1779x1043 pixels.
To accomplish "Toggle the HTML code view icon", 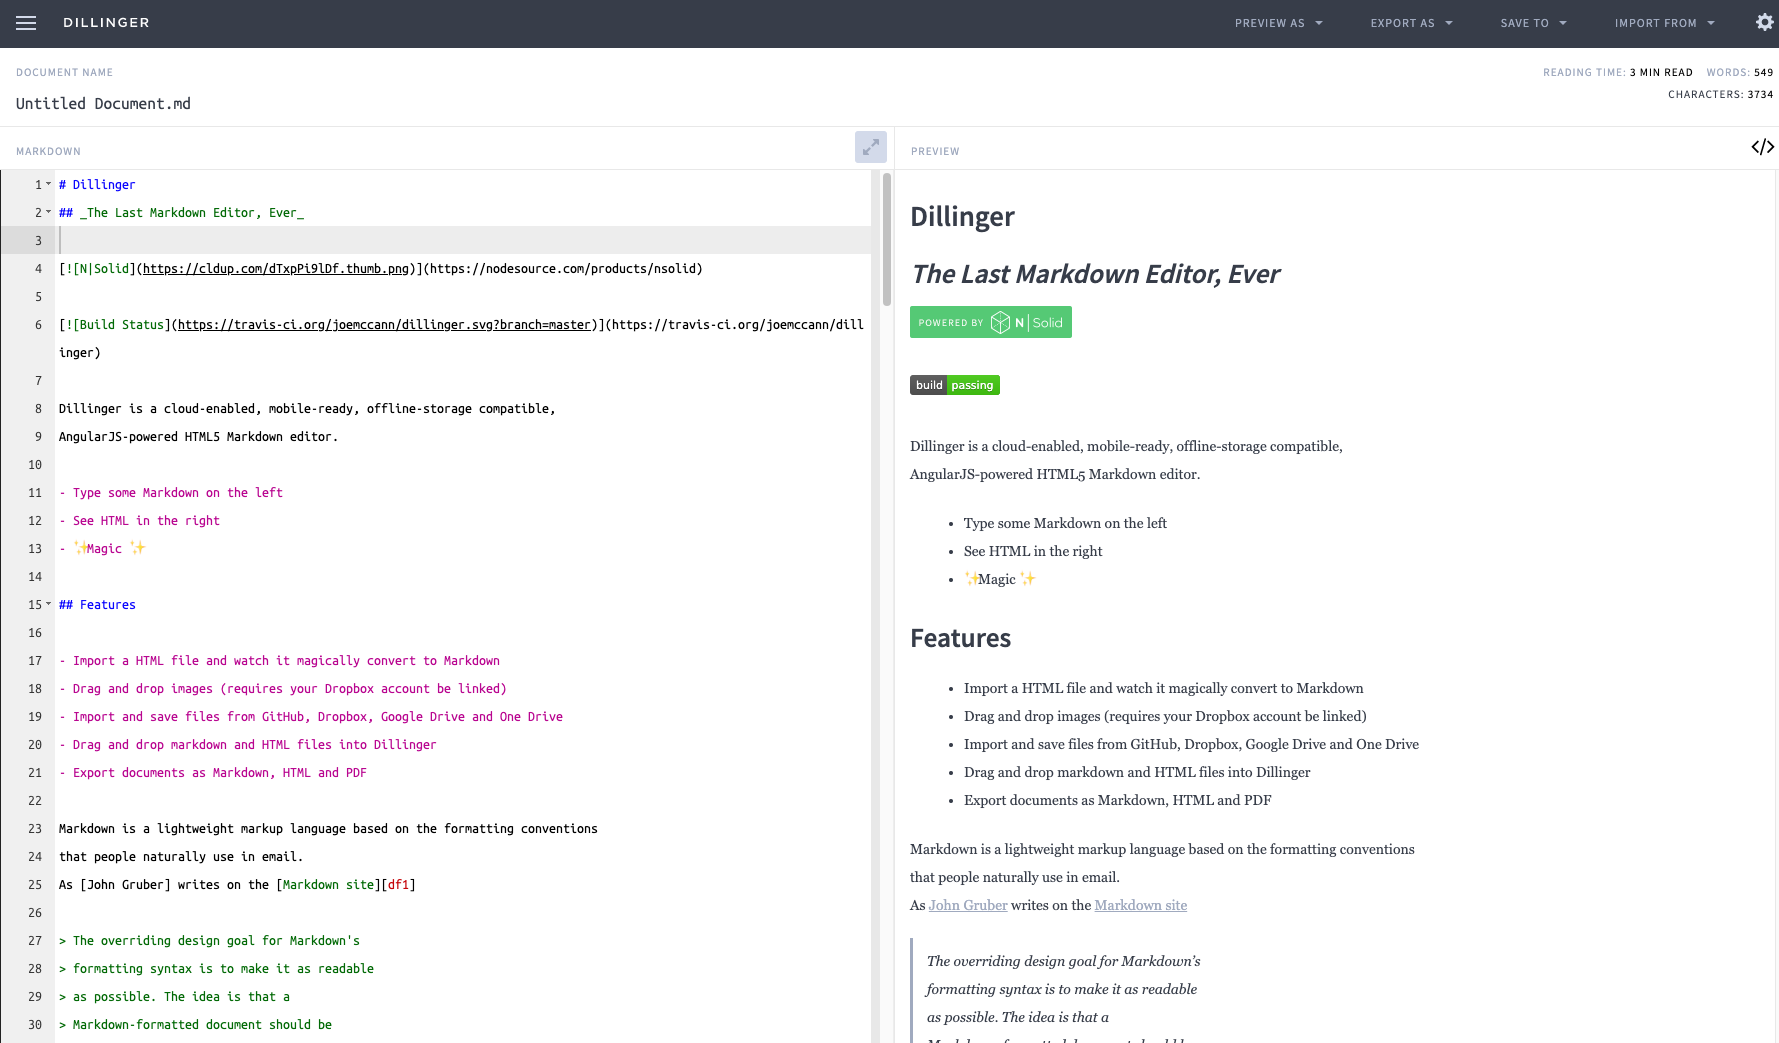I will [x=1763, y=147].
